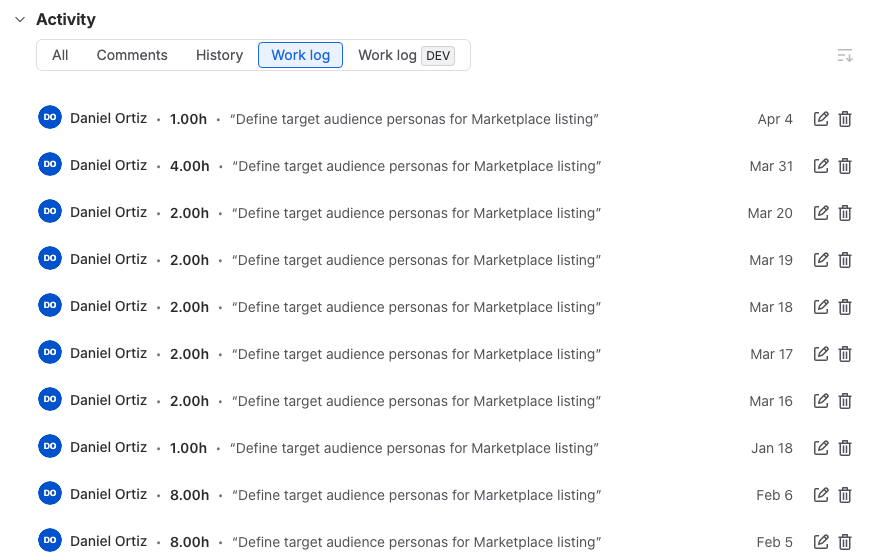The image size is (880, 560).
Task: Delete the Feb 5 work log entry
Action: [845, 542]
